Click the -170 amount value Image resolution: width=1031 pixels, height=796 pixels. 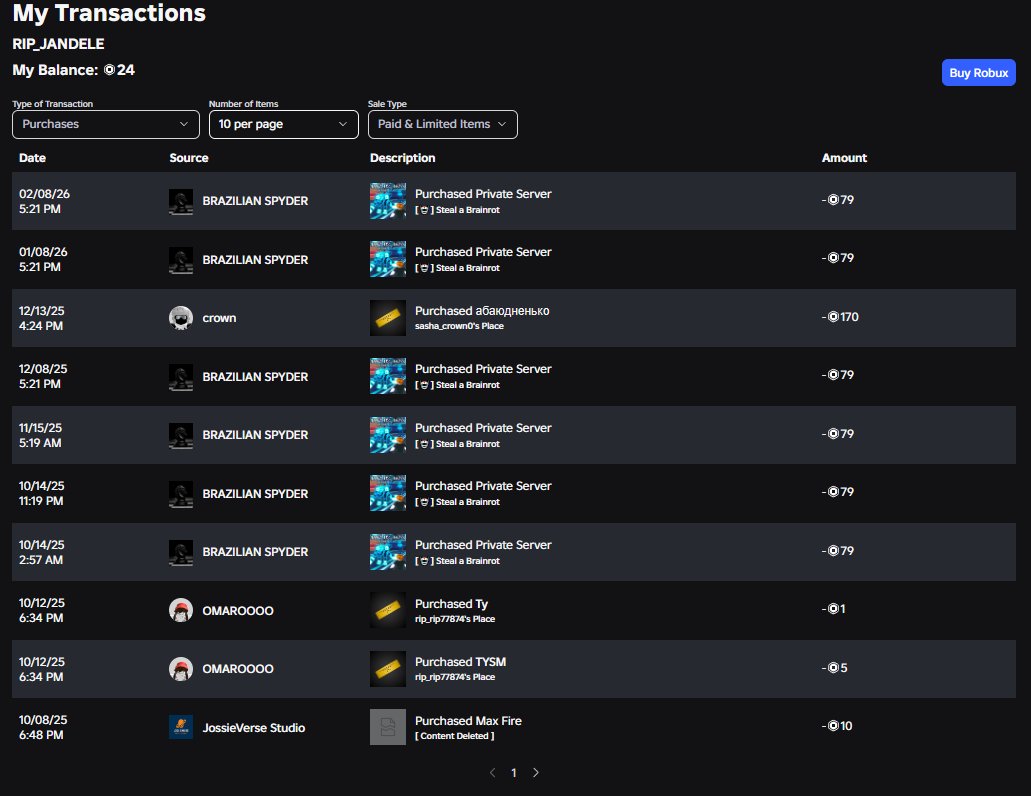click(840, 317)
